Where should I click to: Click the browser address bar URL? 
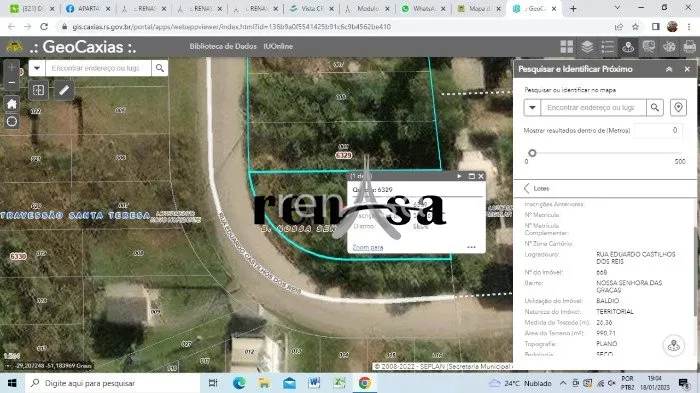coord(232,27)
